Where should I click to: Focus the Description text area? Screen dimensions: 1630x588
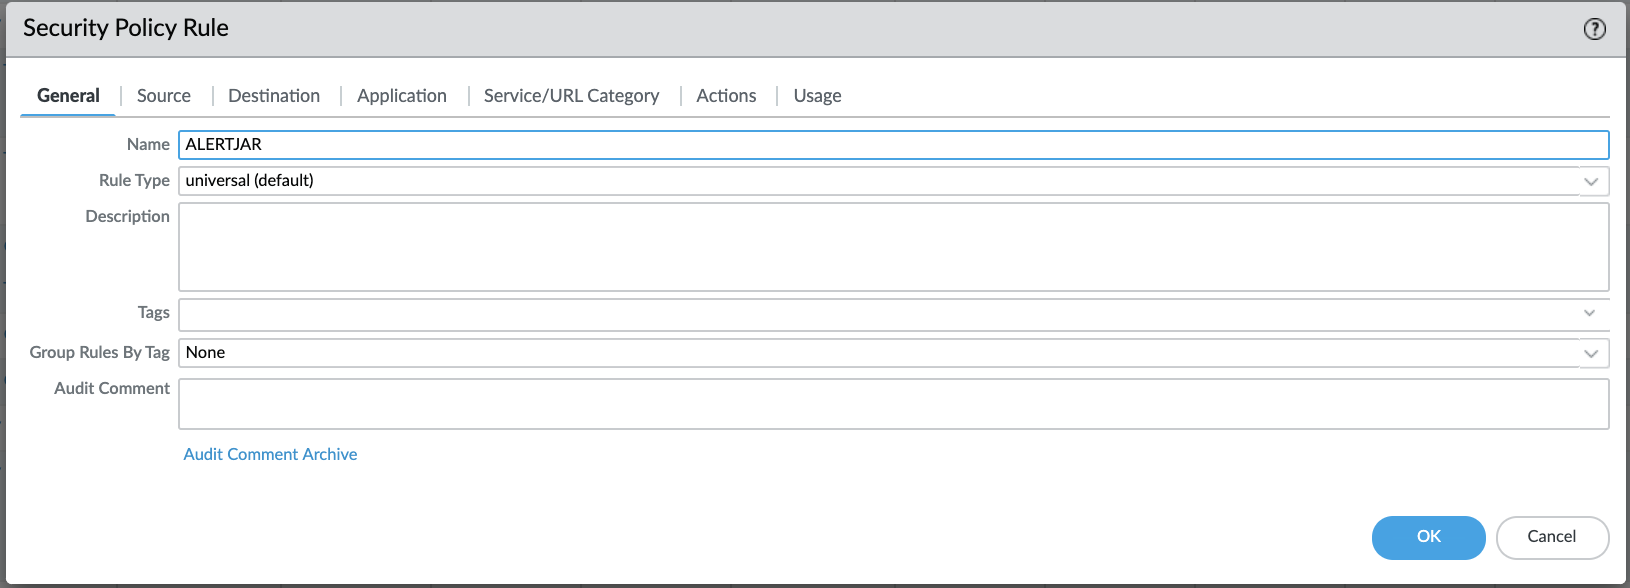tap(892, 247)
